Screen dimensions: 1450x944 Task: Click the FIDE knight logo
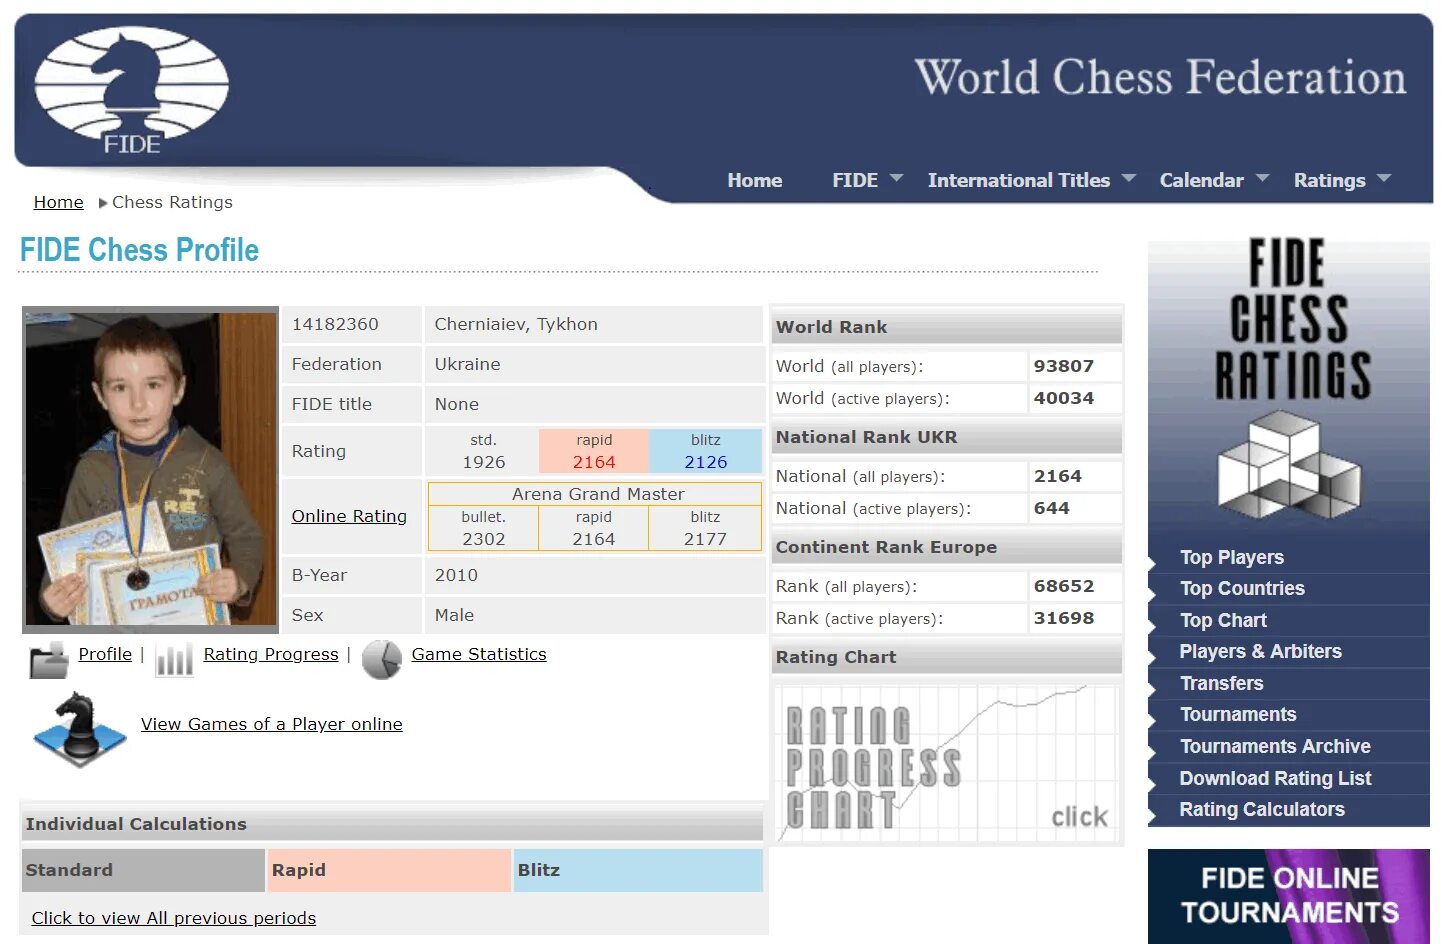[x=131, y=91]
